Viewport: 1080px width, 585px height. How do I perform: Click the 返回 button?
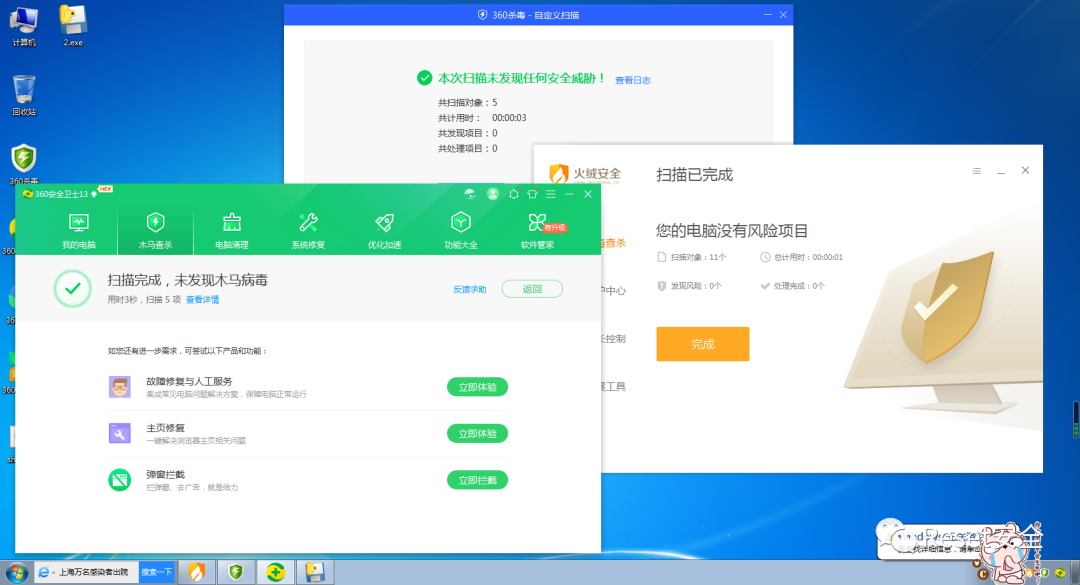[532, 289]
